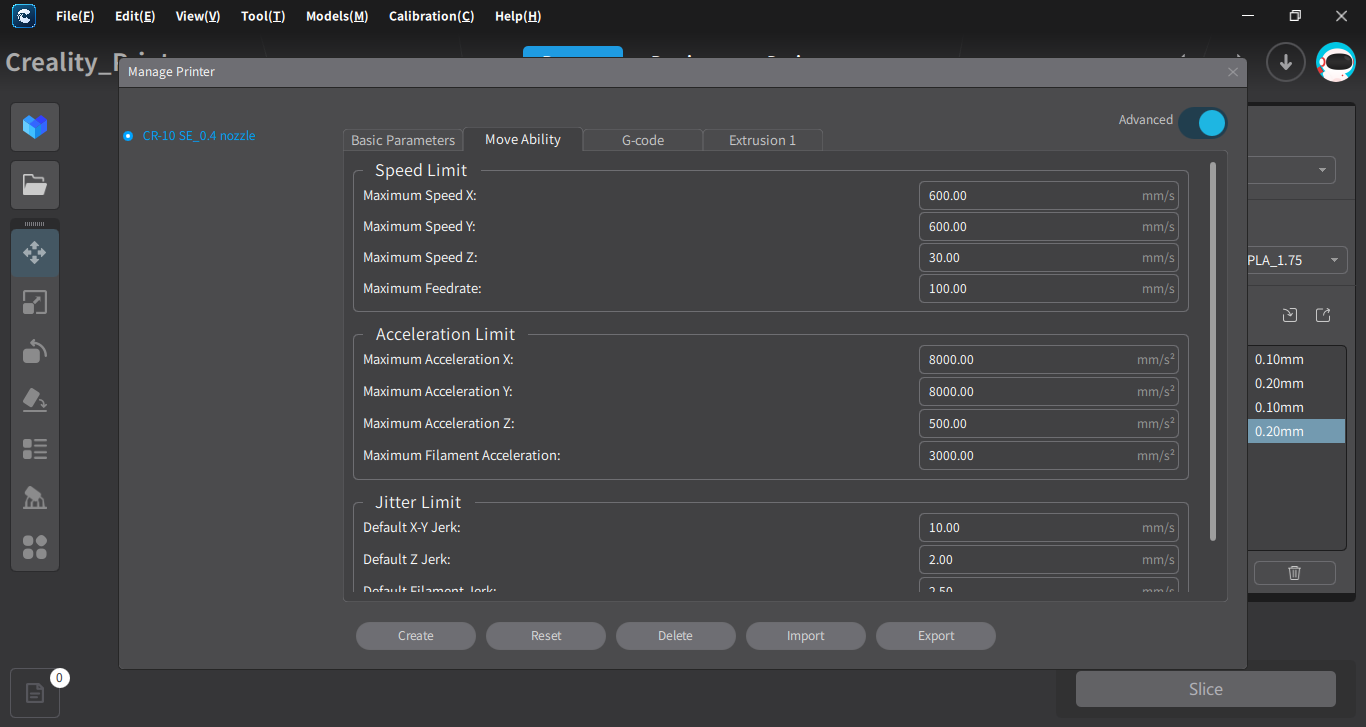Open the document icon with 0 badge
Screen dimensions: 1366x727
(35, 693)
